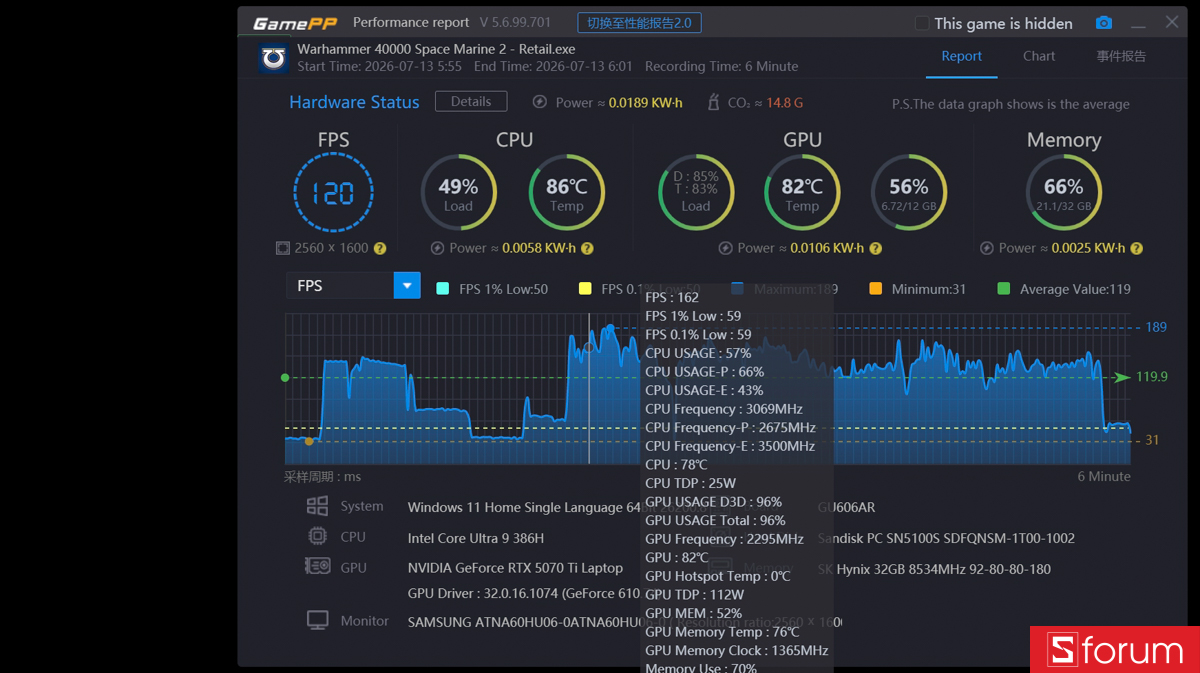
Task: Click the 'Hardware Status' heading
Action: tap(354, 102)
